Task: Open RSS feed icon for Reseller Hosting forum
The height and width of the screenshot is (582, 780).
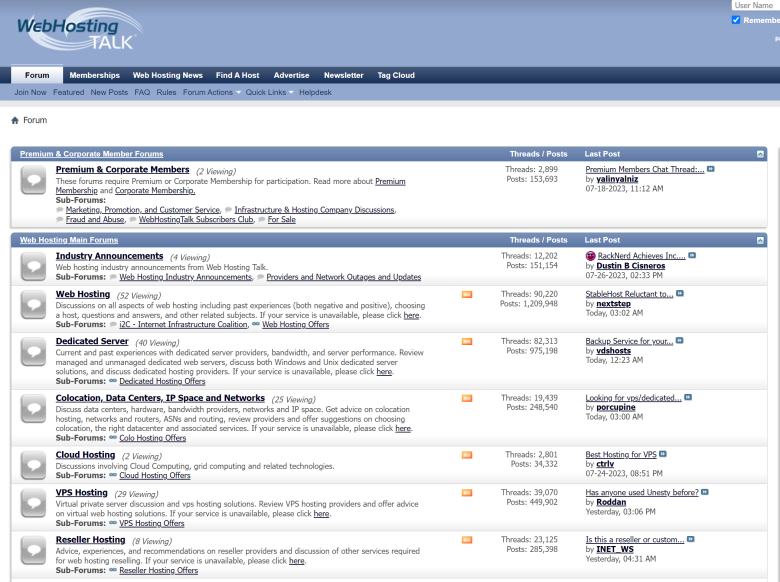Action: pyautogui.click(x=467, y=540)
